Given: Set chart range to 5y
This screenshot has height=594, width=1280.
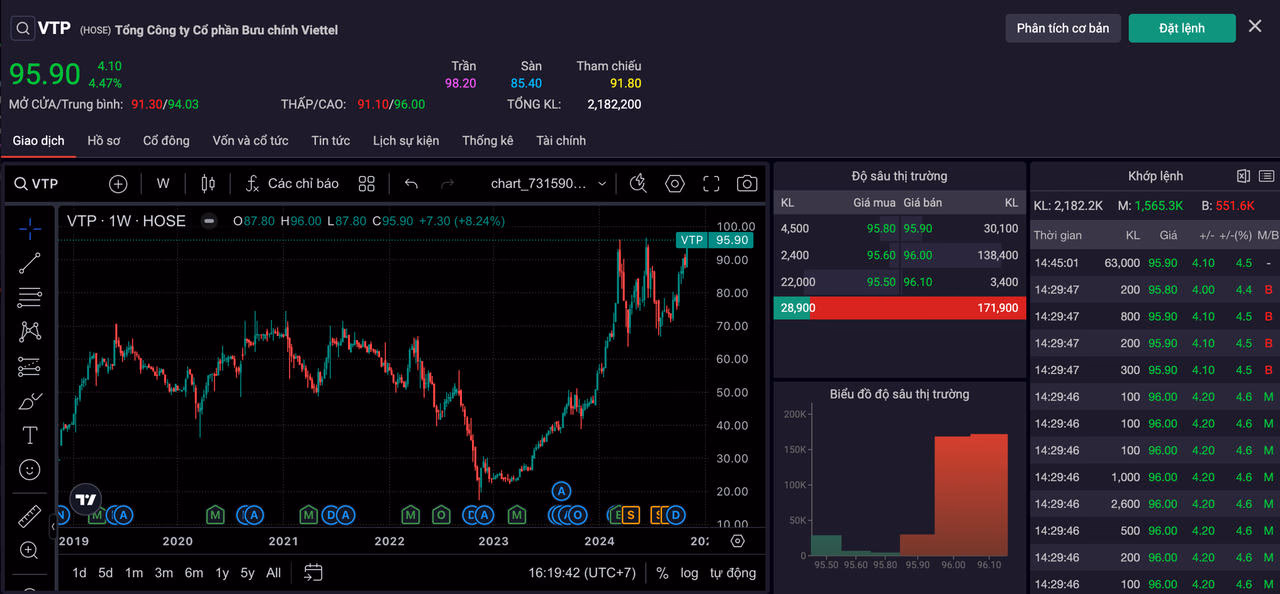Looking at the screenshot, I should tap(246, 573).
